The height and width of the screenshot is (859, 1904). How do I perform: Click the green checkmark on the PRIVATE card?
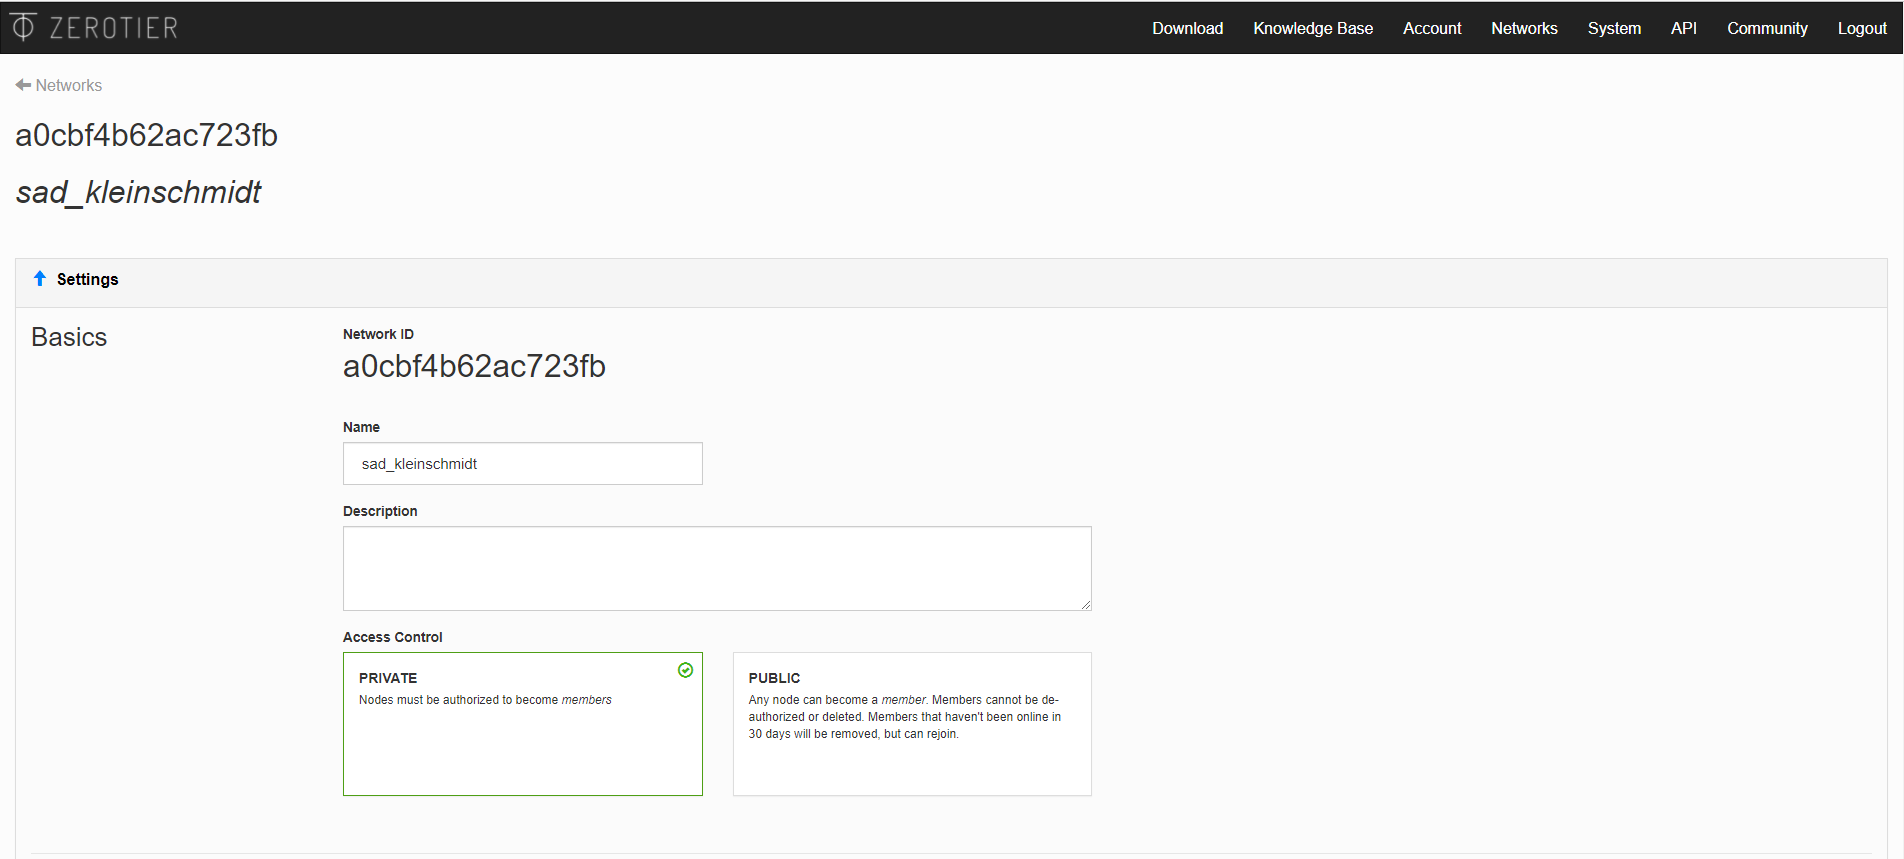685,670
